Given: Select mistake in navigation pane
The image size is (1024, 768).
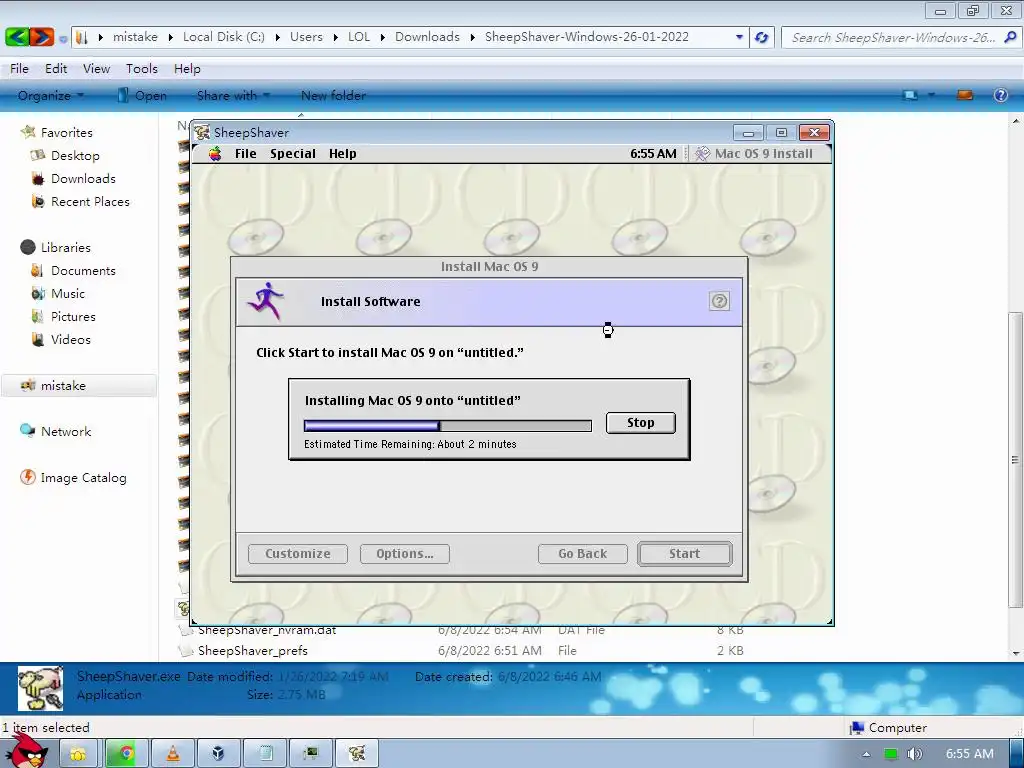Looking at the screenshot, I should point(79,385).
